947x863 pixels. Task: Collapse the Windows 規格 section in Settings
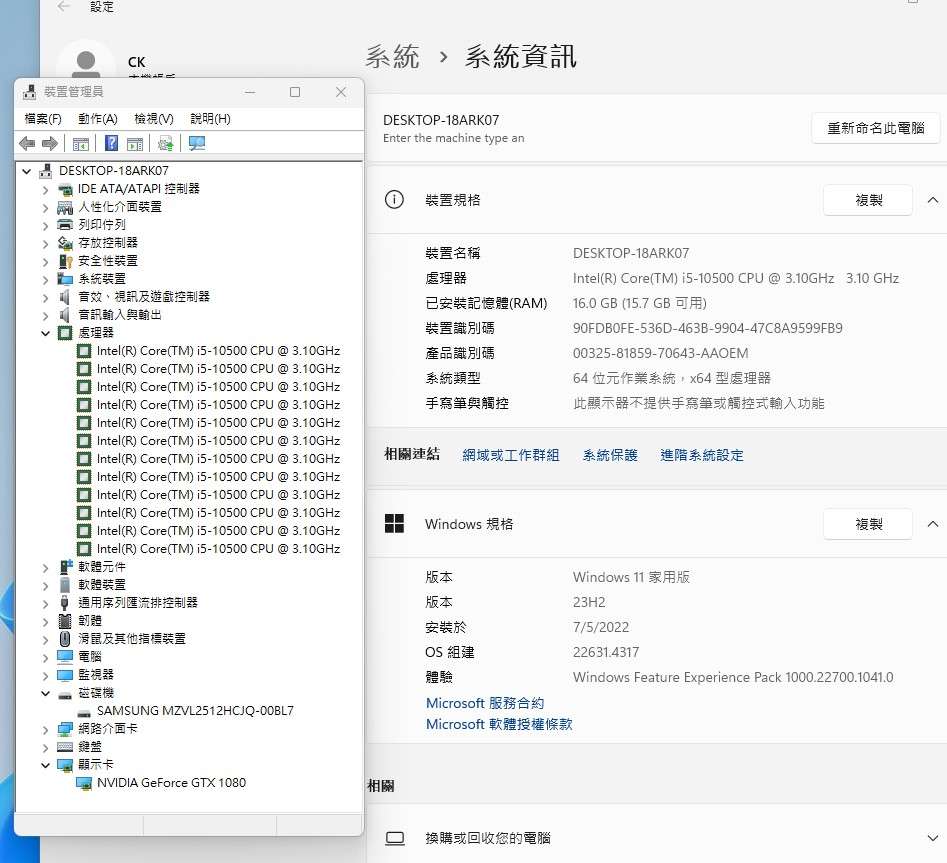point(933,524)
